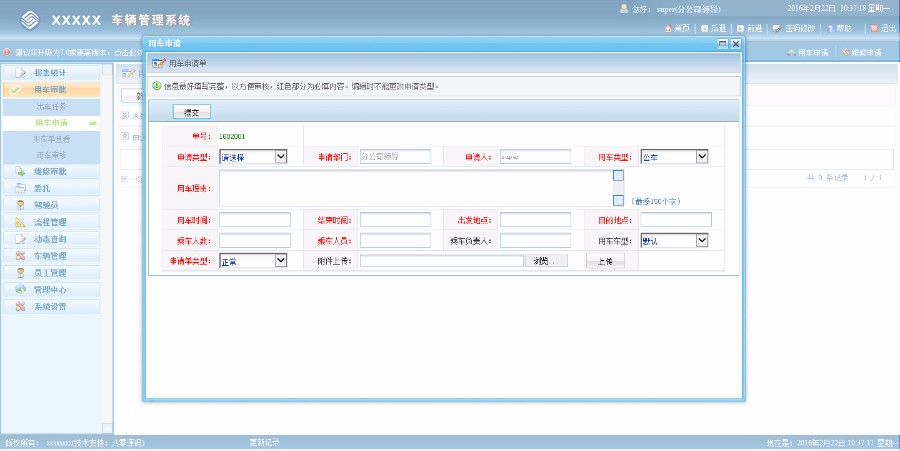
Task: Click the 维修申请 shortcut wrench icon
Action: pos(845,52)
